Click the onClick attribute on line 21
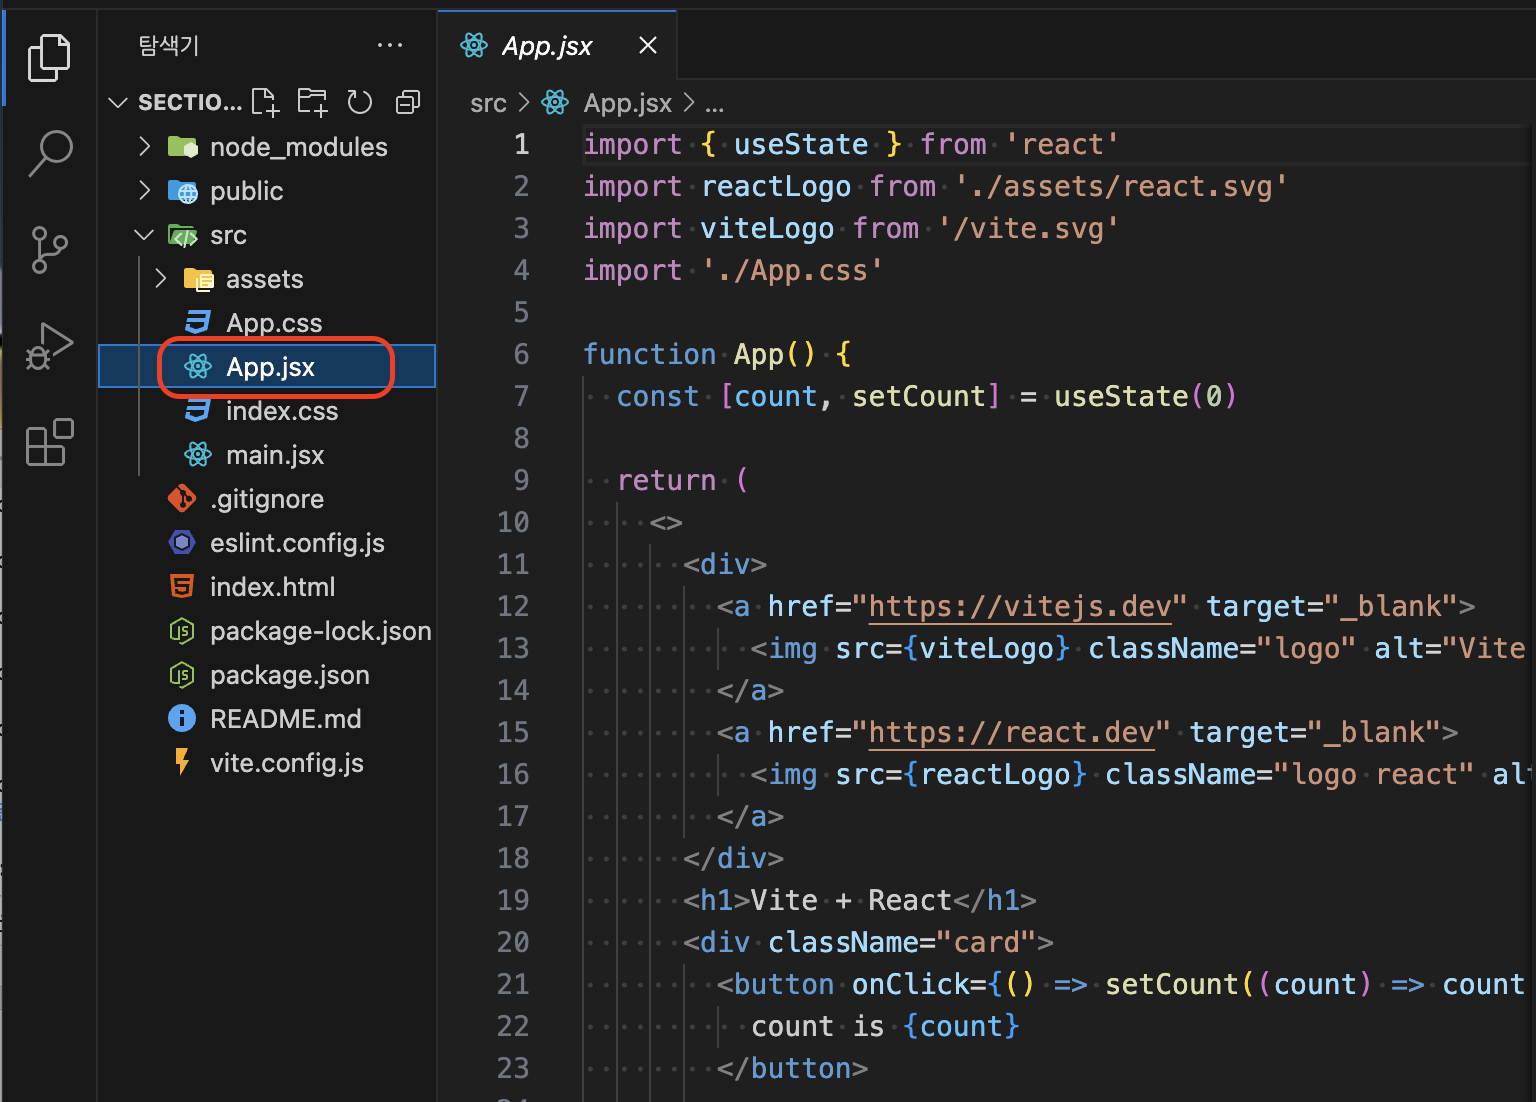Image resolution: width=1536 pixels, height=1102 pixels. pyautogui.click(x=910, y=984)
